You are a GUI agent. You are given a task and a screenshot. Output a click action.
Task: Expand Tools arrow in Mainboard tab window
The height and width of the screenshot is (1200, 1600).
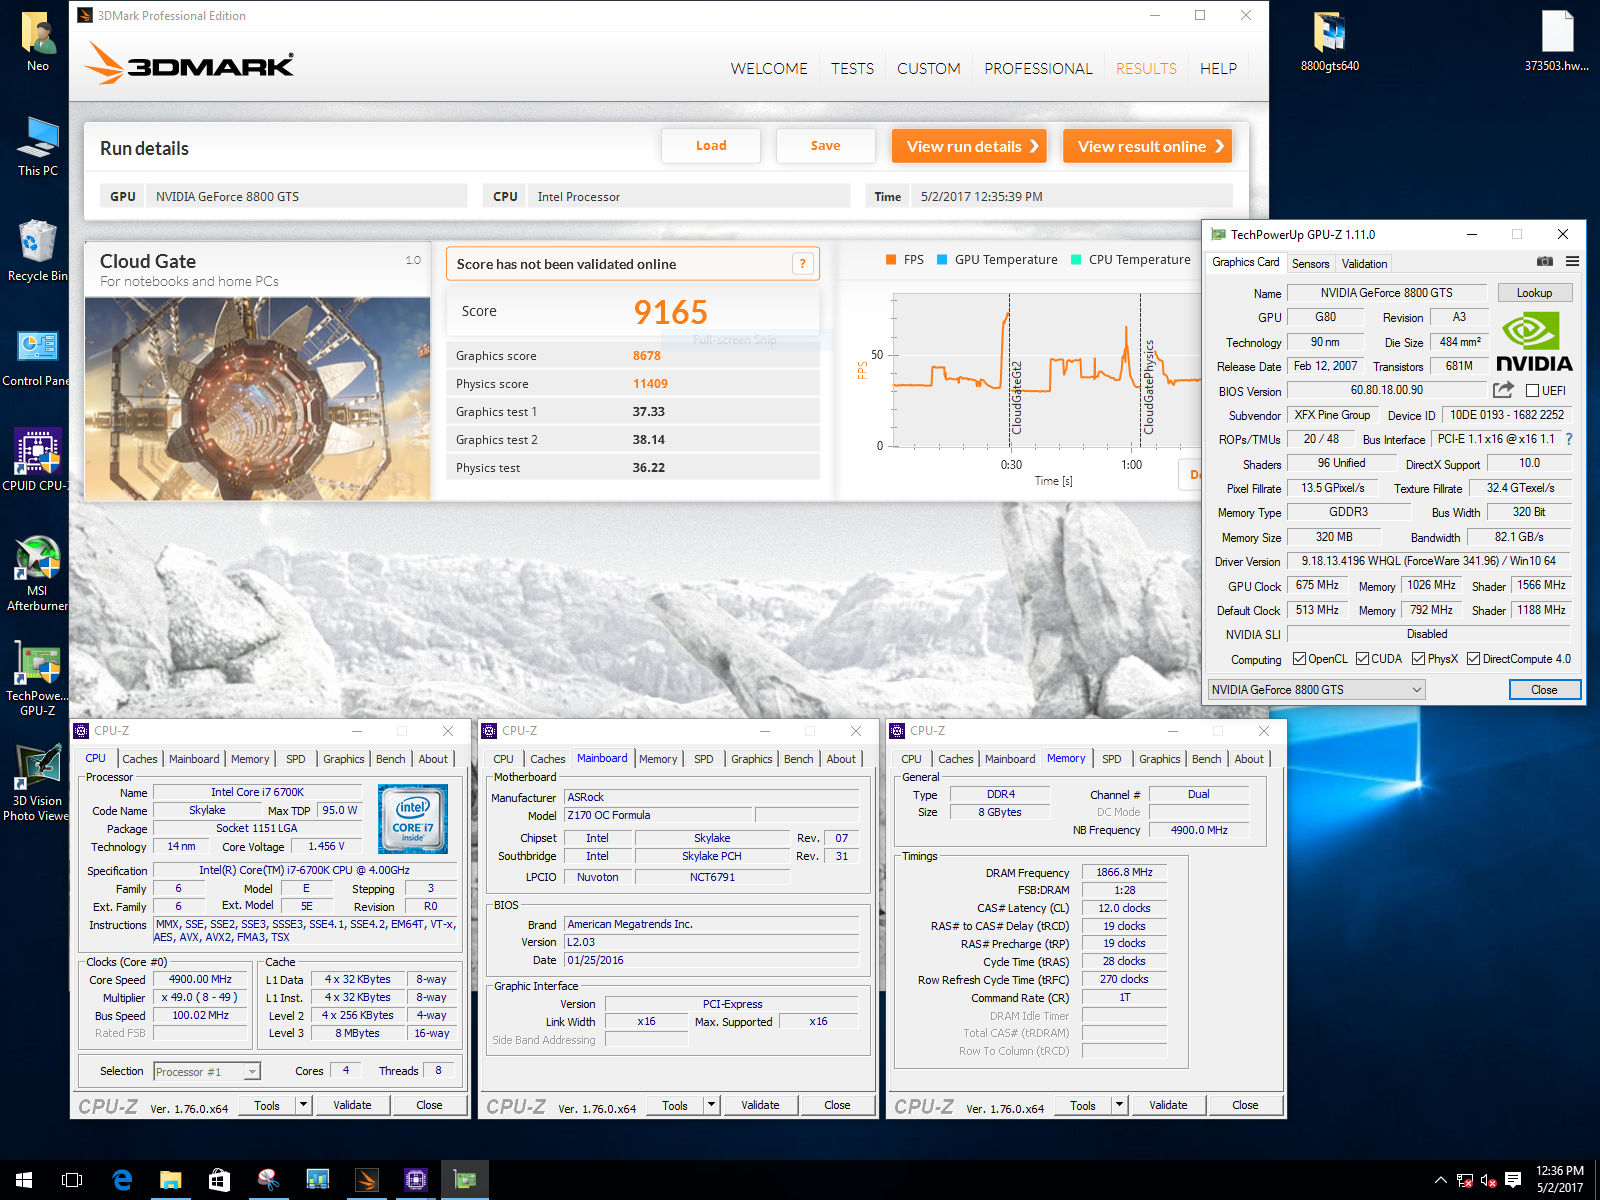click(711, 1105)
